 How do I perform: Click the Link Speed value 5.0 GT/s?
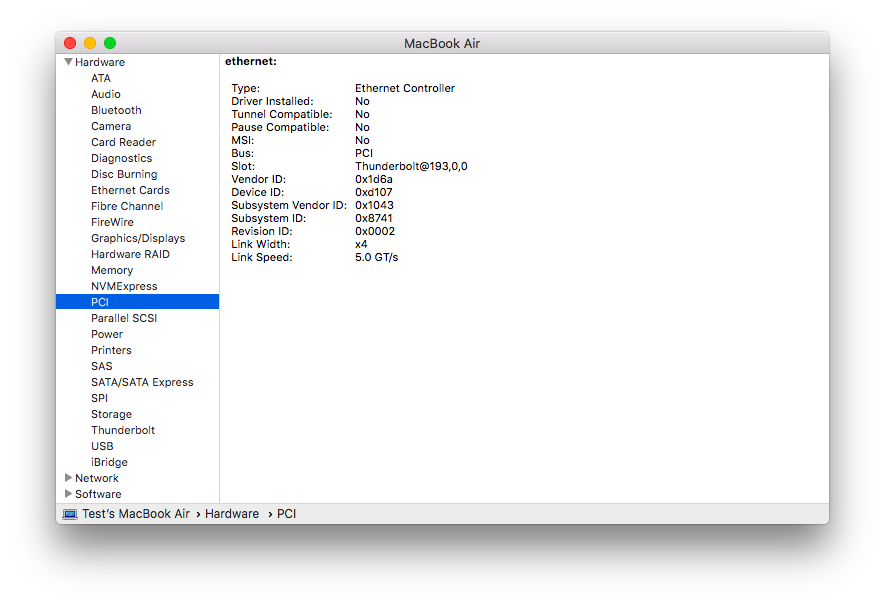click(x=376, y=257)
